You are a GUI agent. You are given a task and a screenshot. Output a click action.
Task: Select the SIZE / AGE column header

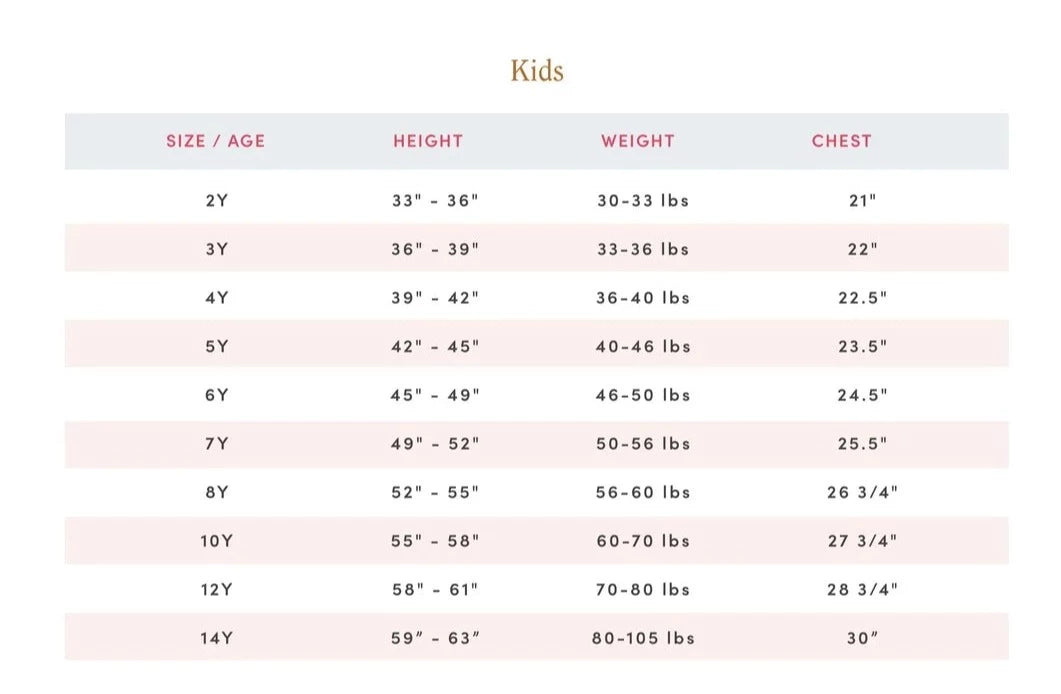(x=216, y=141)
